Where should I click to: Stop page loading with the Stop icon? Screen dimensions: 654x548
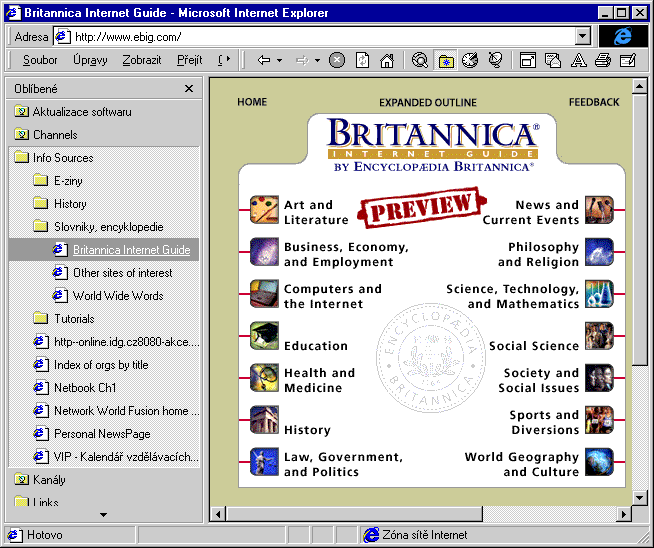coord(337,60)
